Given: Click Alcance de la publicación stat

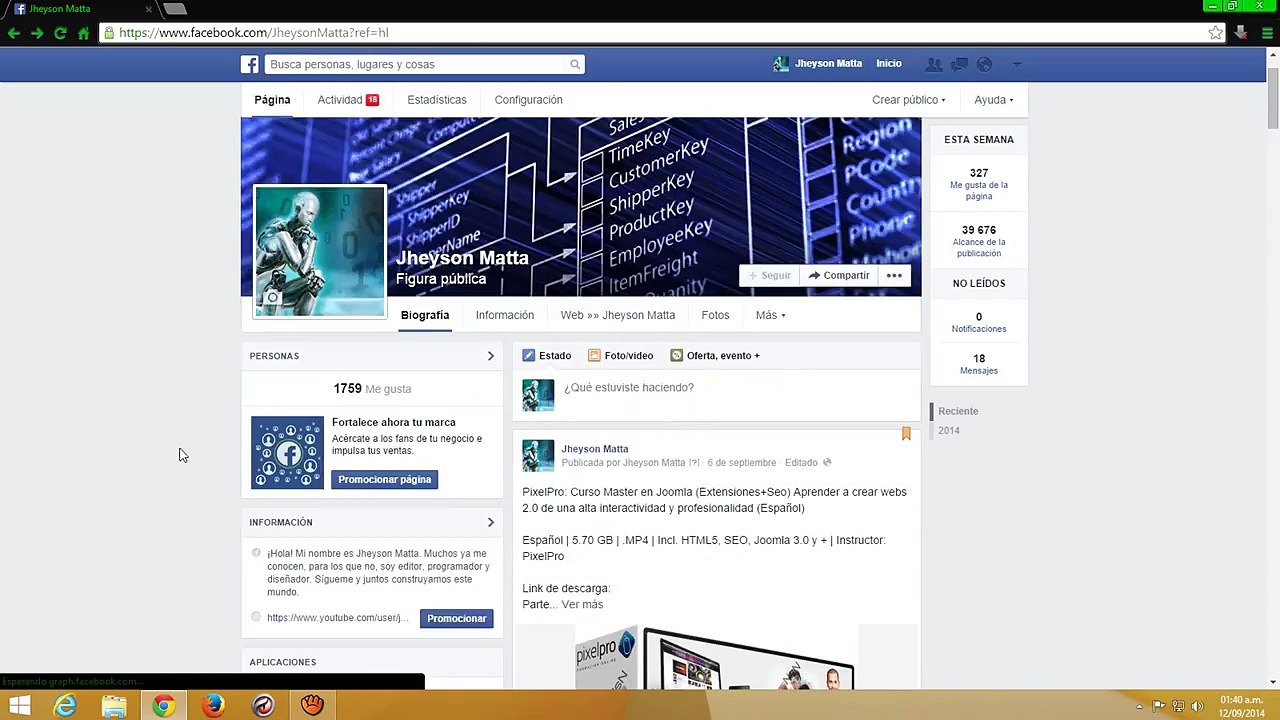Looking at the screenshot, I should point(979,241).
